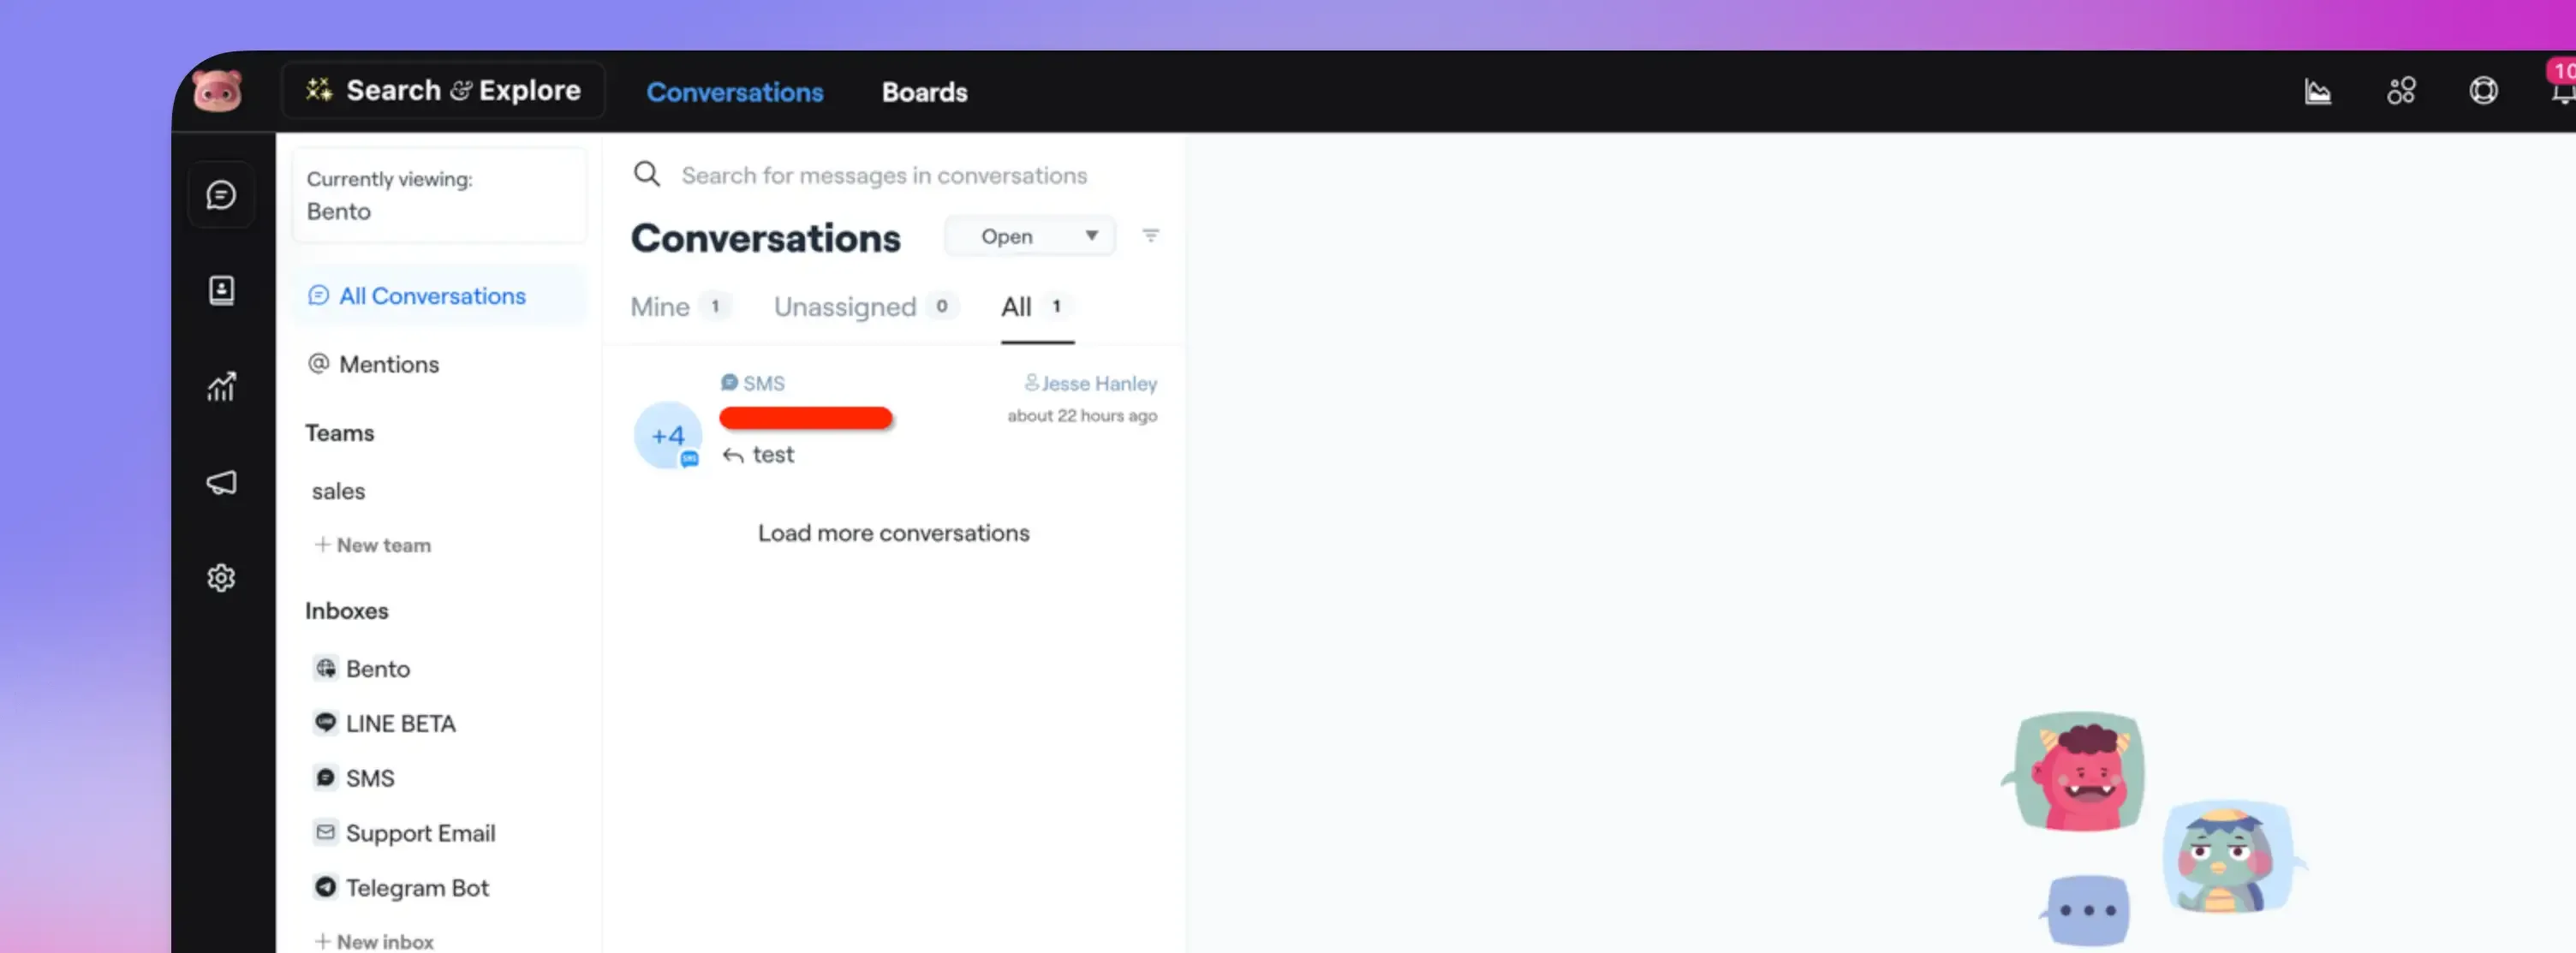Open Settings via the gear icon

(x=221, y=578)
